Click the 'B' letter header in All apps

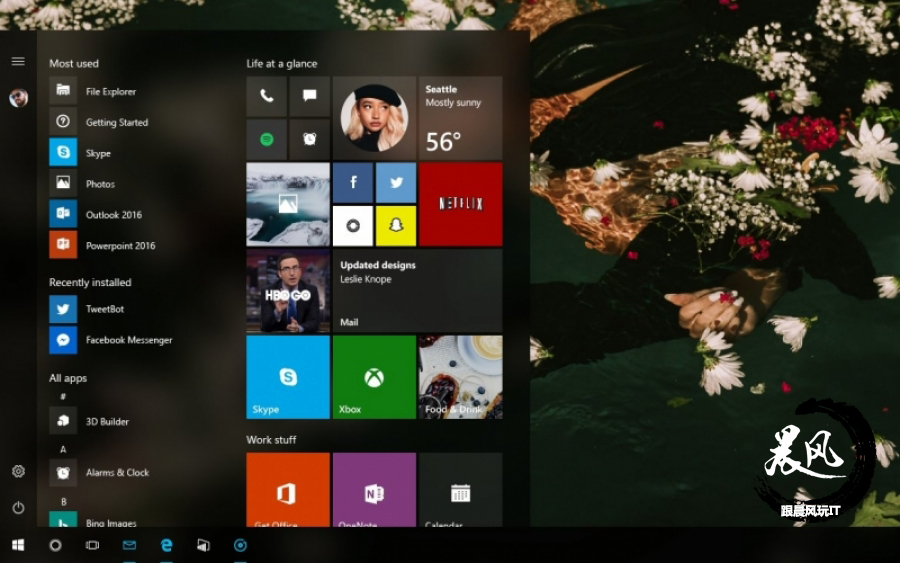tap(64, 502)
